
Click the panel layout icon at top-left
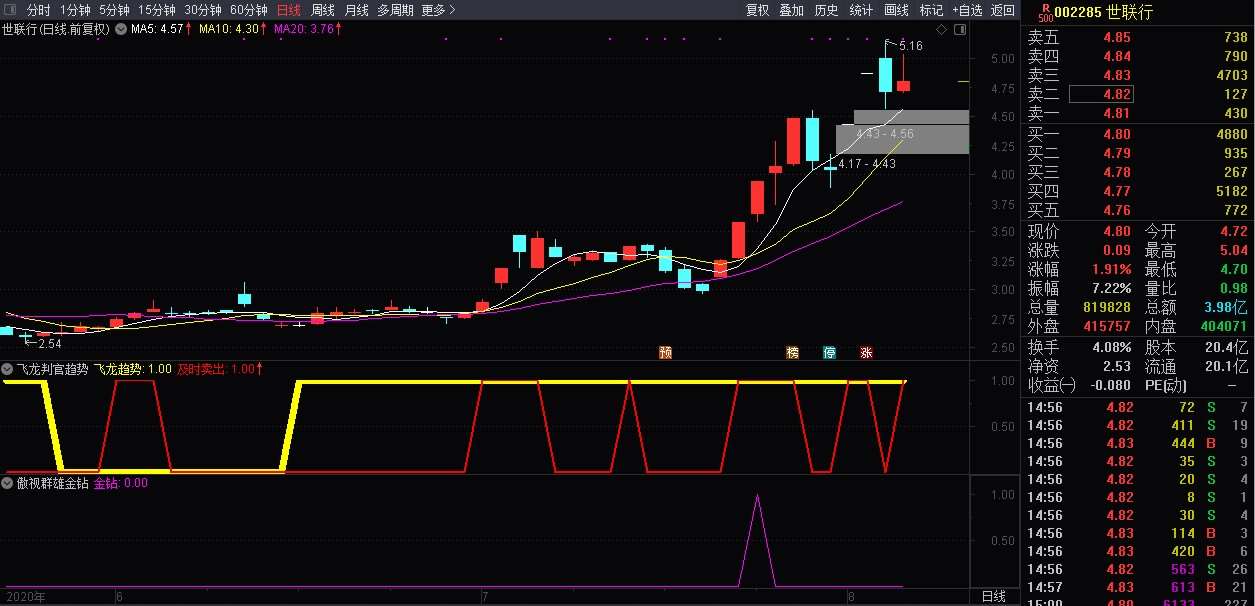point(10,10)
